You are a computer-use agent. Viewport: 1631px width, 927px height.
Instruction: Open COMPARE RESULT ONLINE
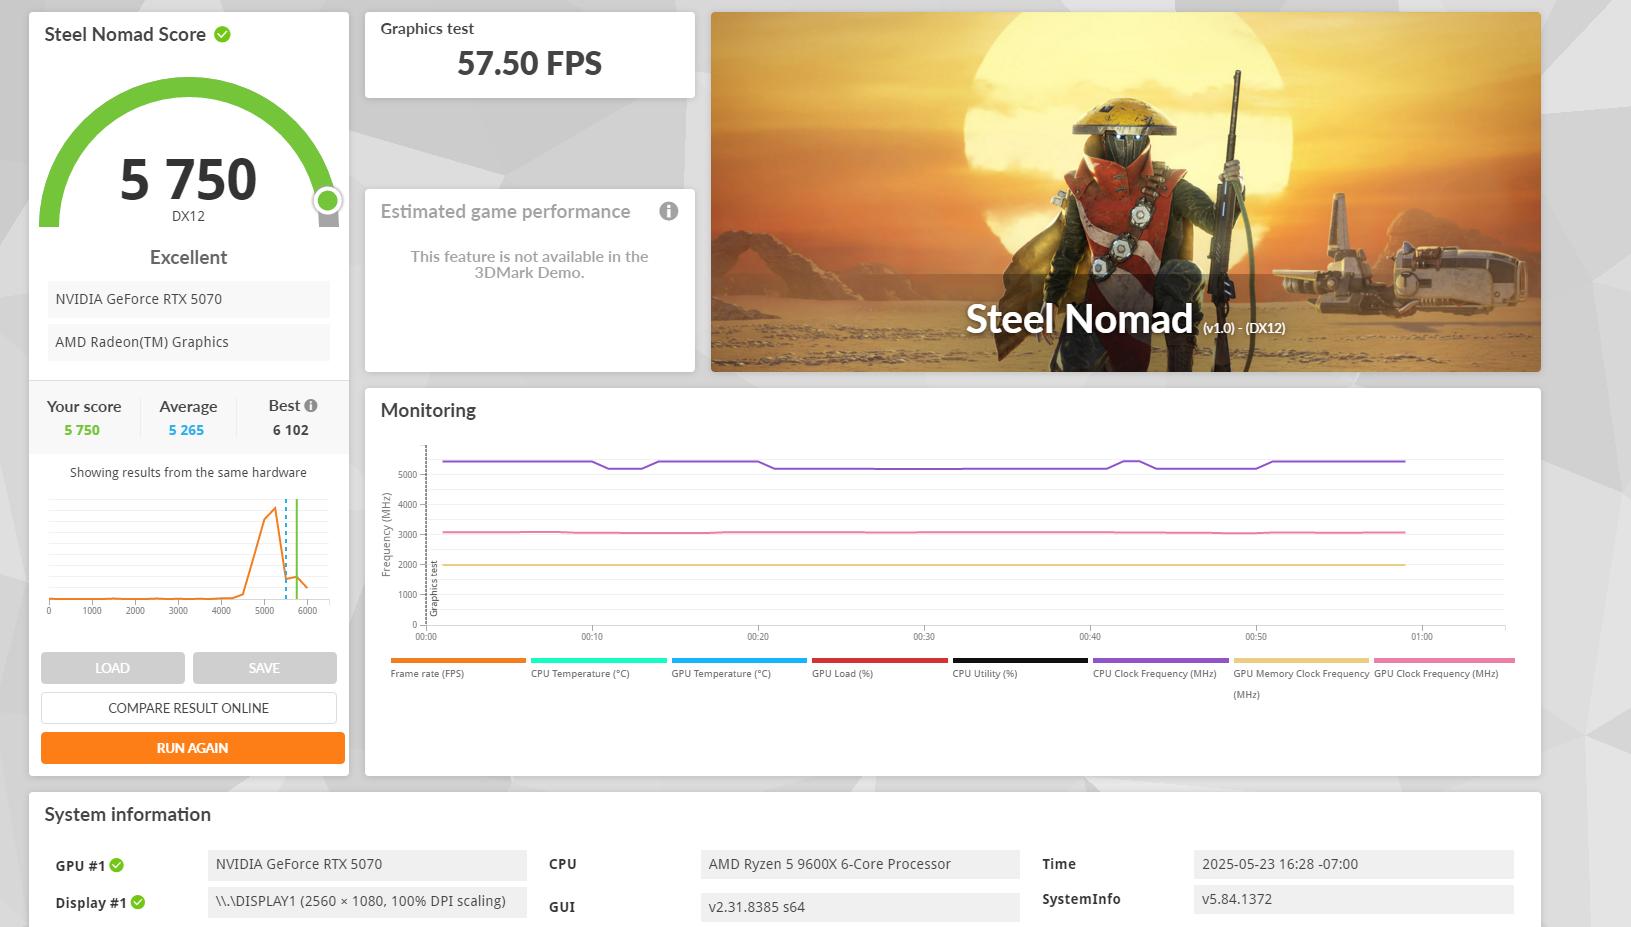pos(189,708)
